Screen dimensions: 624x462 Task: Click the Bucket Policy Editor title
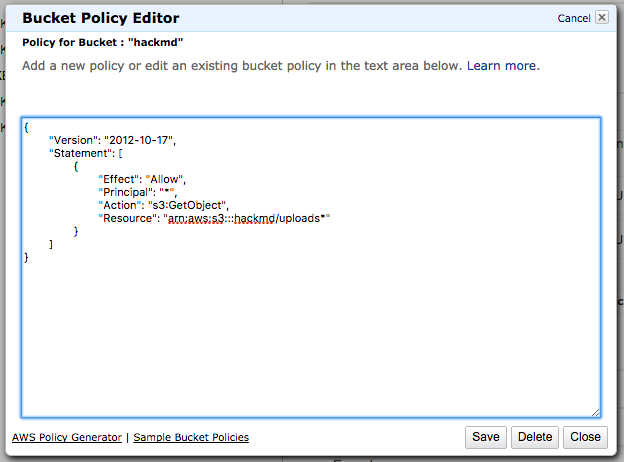coord(101,18)
